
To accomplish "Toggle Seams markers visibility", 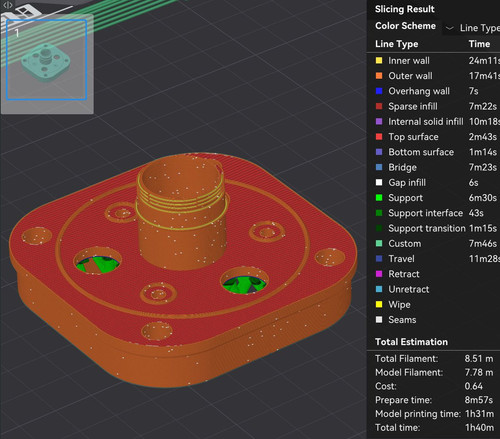I will coord(402,320).
